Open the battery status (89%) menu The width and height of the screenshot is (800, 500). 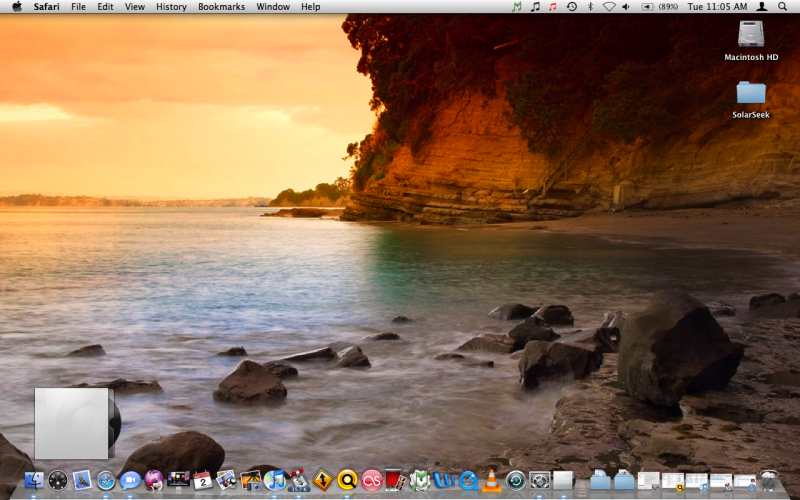[x=662, y=7]
